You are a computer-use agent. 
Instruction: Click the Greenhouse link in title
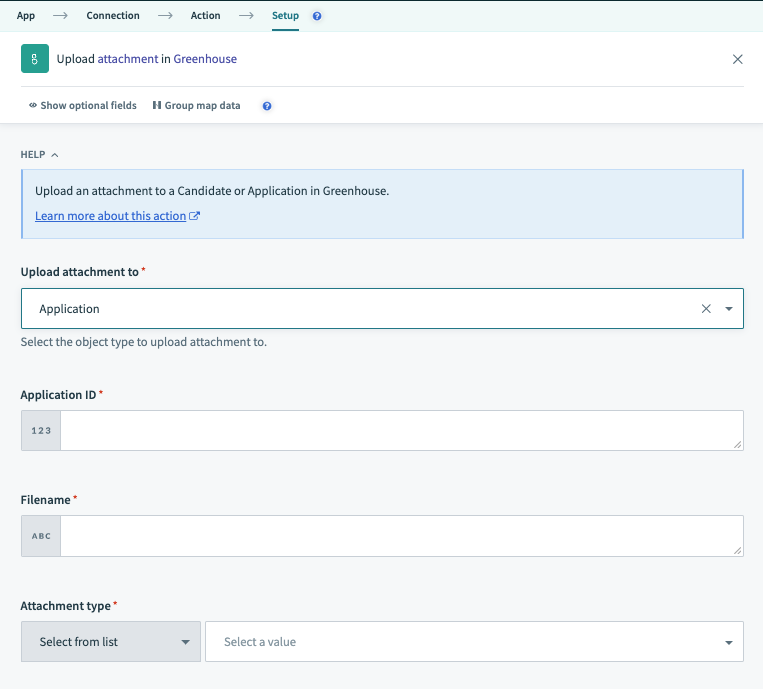(205, 59)
